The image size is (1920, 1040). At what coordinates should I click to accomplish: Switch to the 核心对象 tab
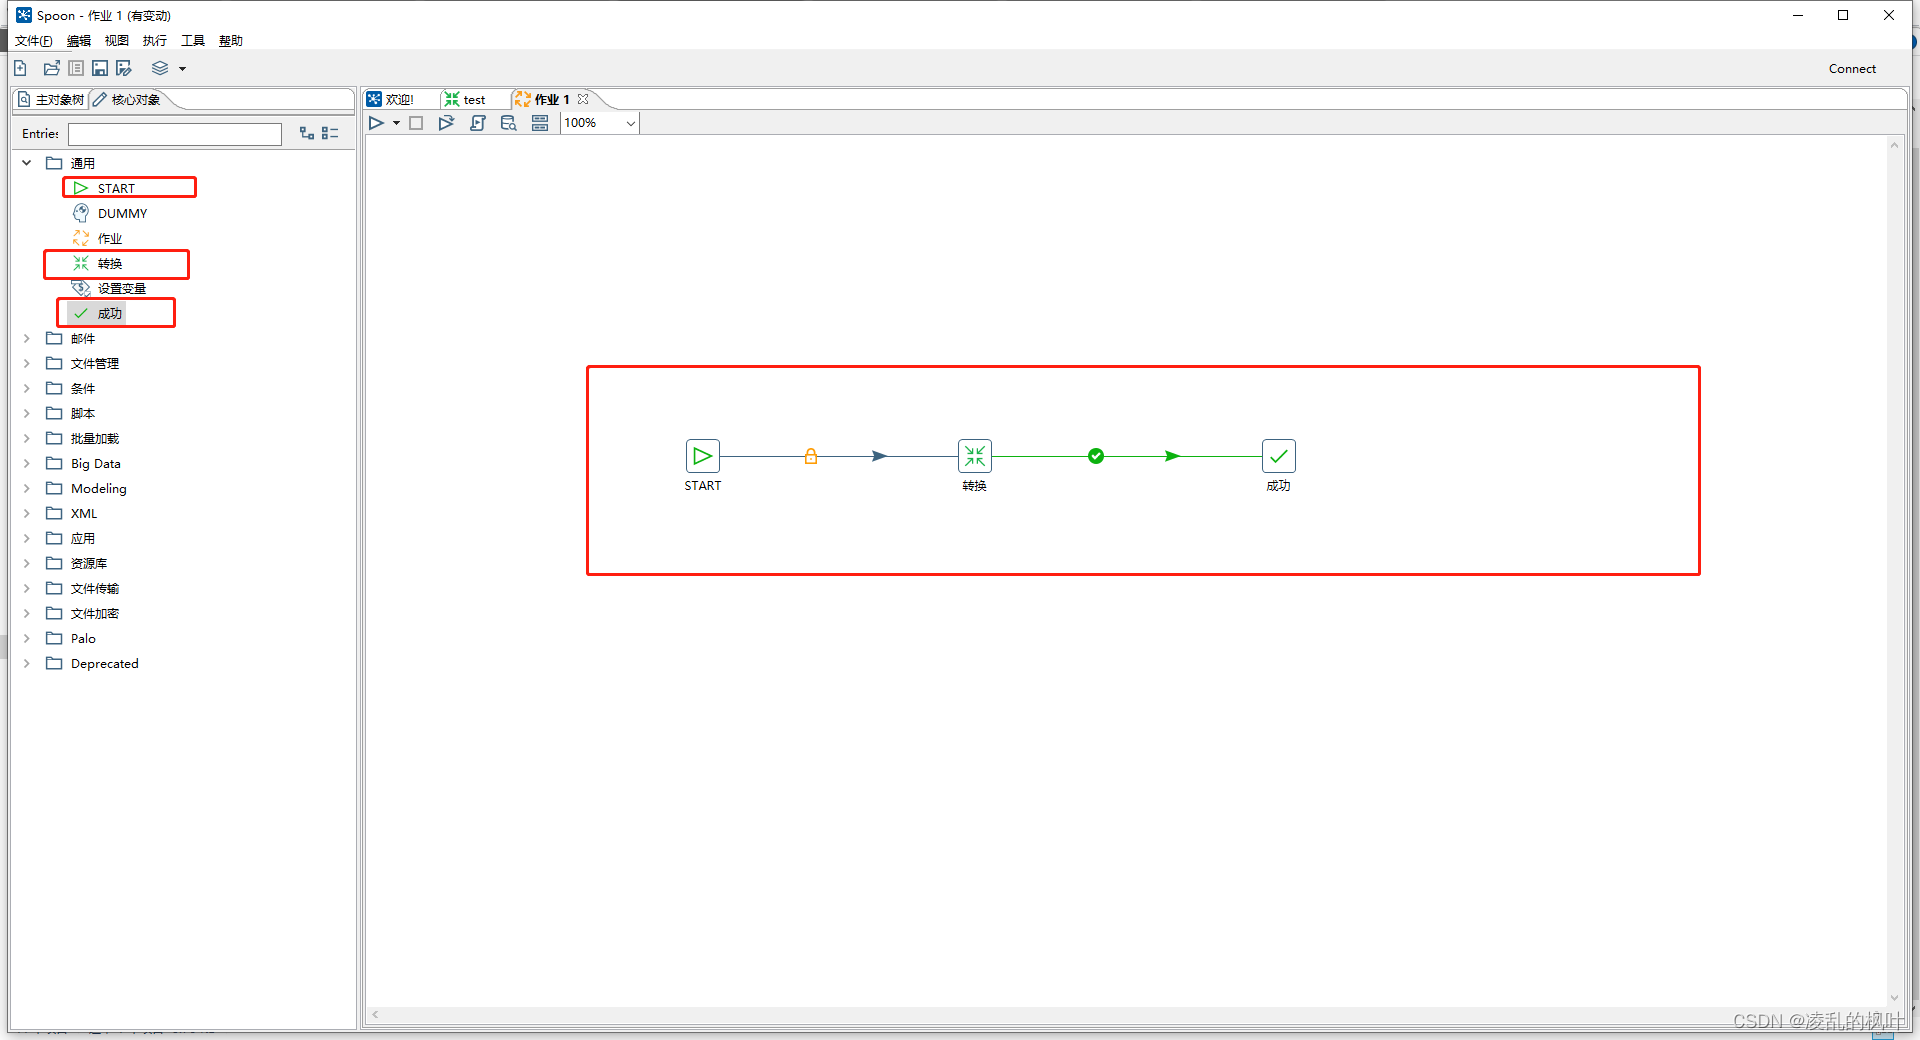pyautogui.click(x=127, y=100)
